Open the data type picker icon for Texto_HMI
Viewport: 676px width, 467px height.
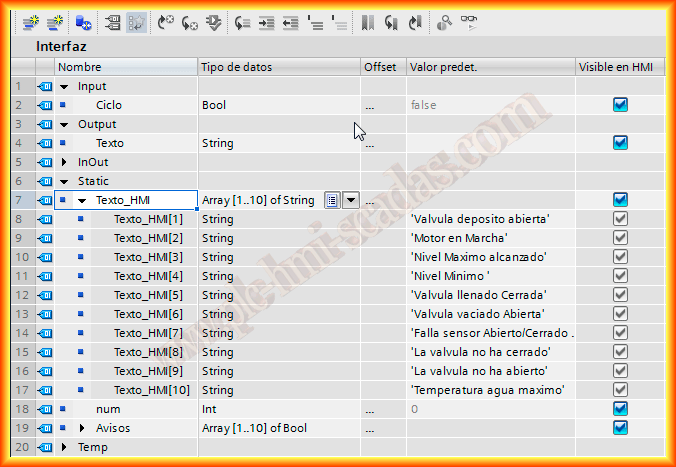[x=333, y=200]
